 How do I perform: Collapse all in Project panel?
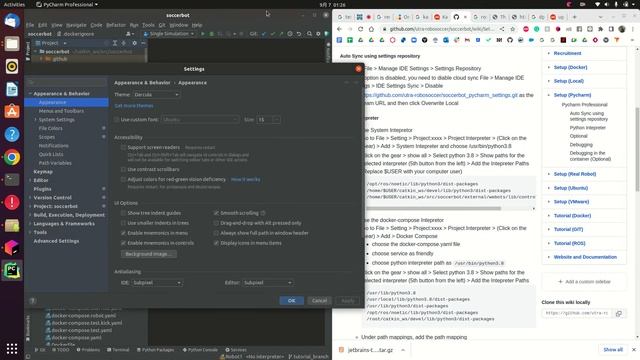[124, 43]
